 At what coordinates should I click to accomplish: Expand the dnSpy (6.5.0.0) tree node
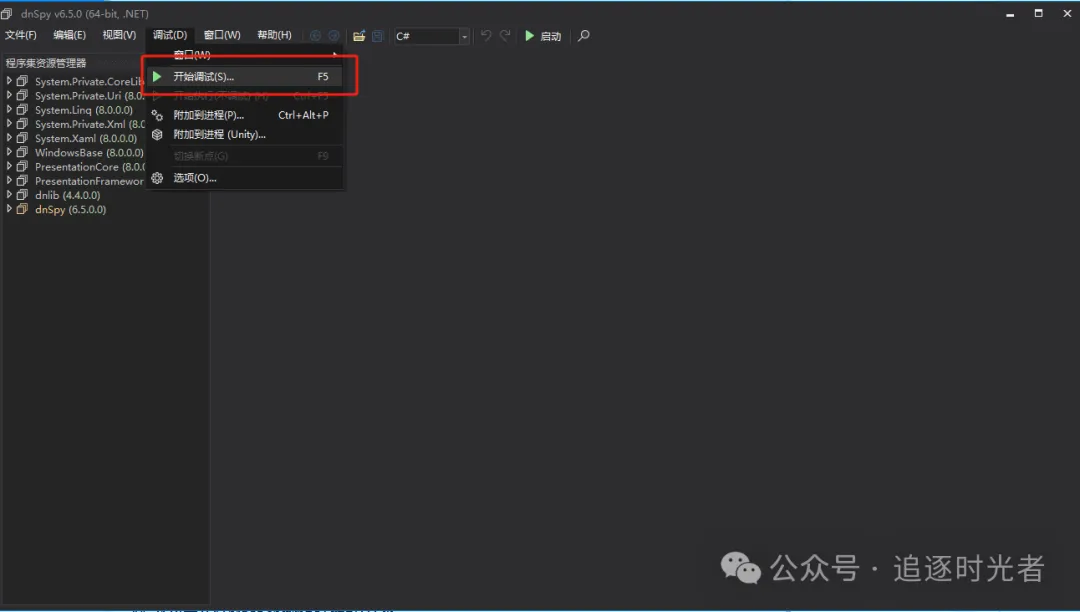(x=9, y=209)
